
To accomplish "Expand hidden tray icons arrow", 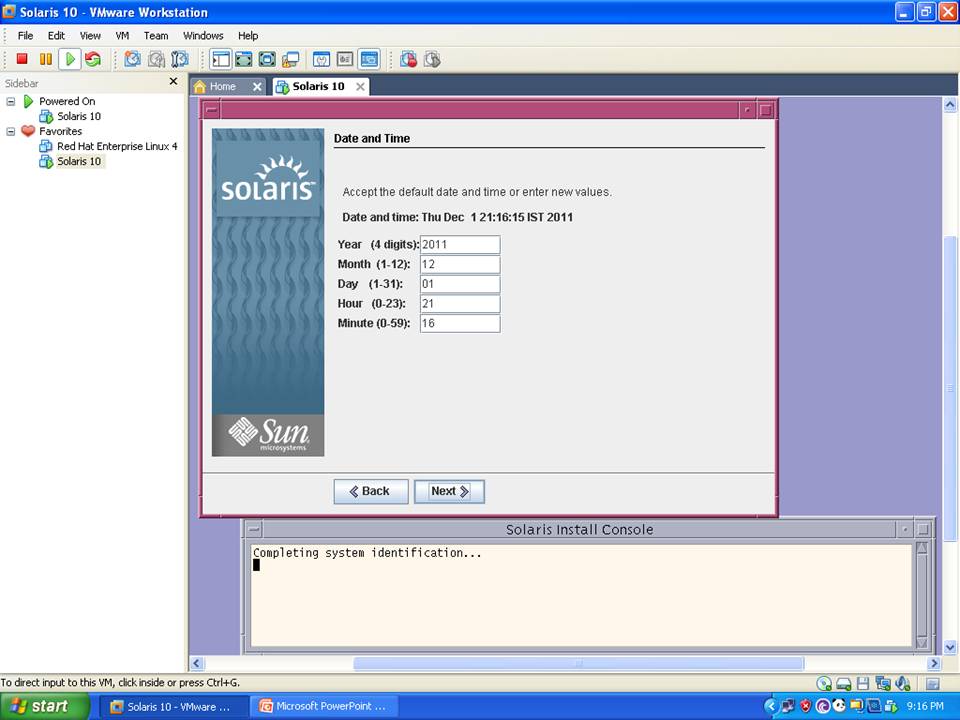I will click(x=770, y=706).
